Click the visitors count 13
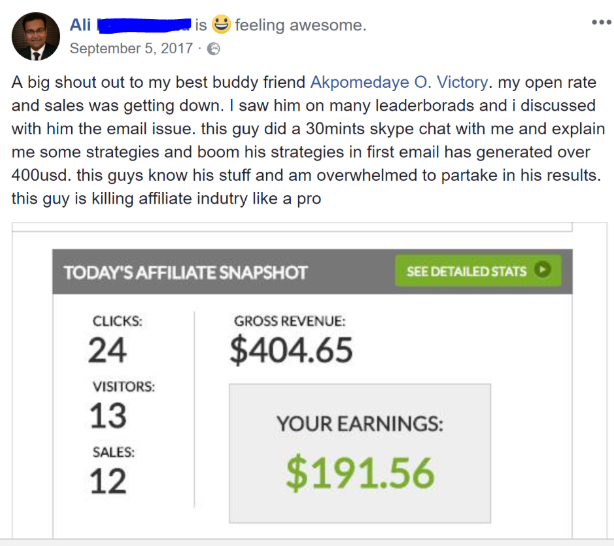This screenshot has width=614, height=546. click(108, 416)
